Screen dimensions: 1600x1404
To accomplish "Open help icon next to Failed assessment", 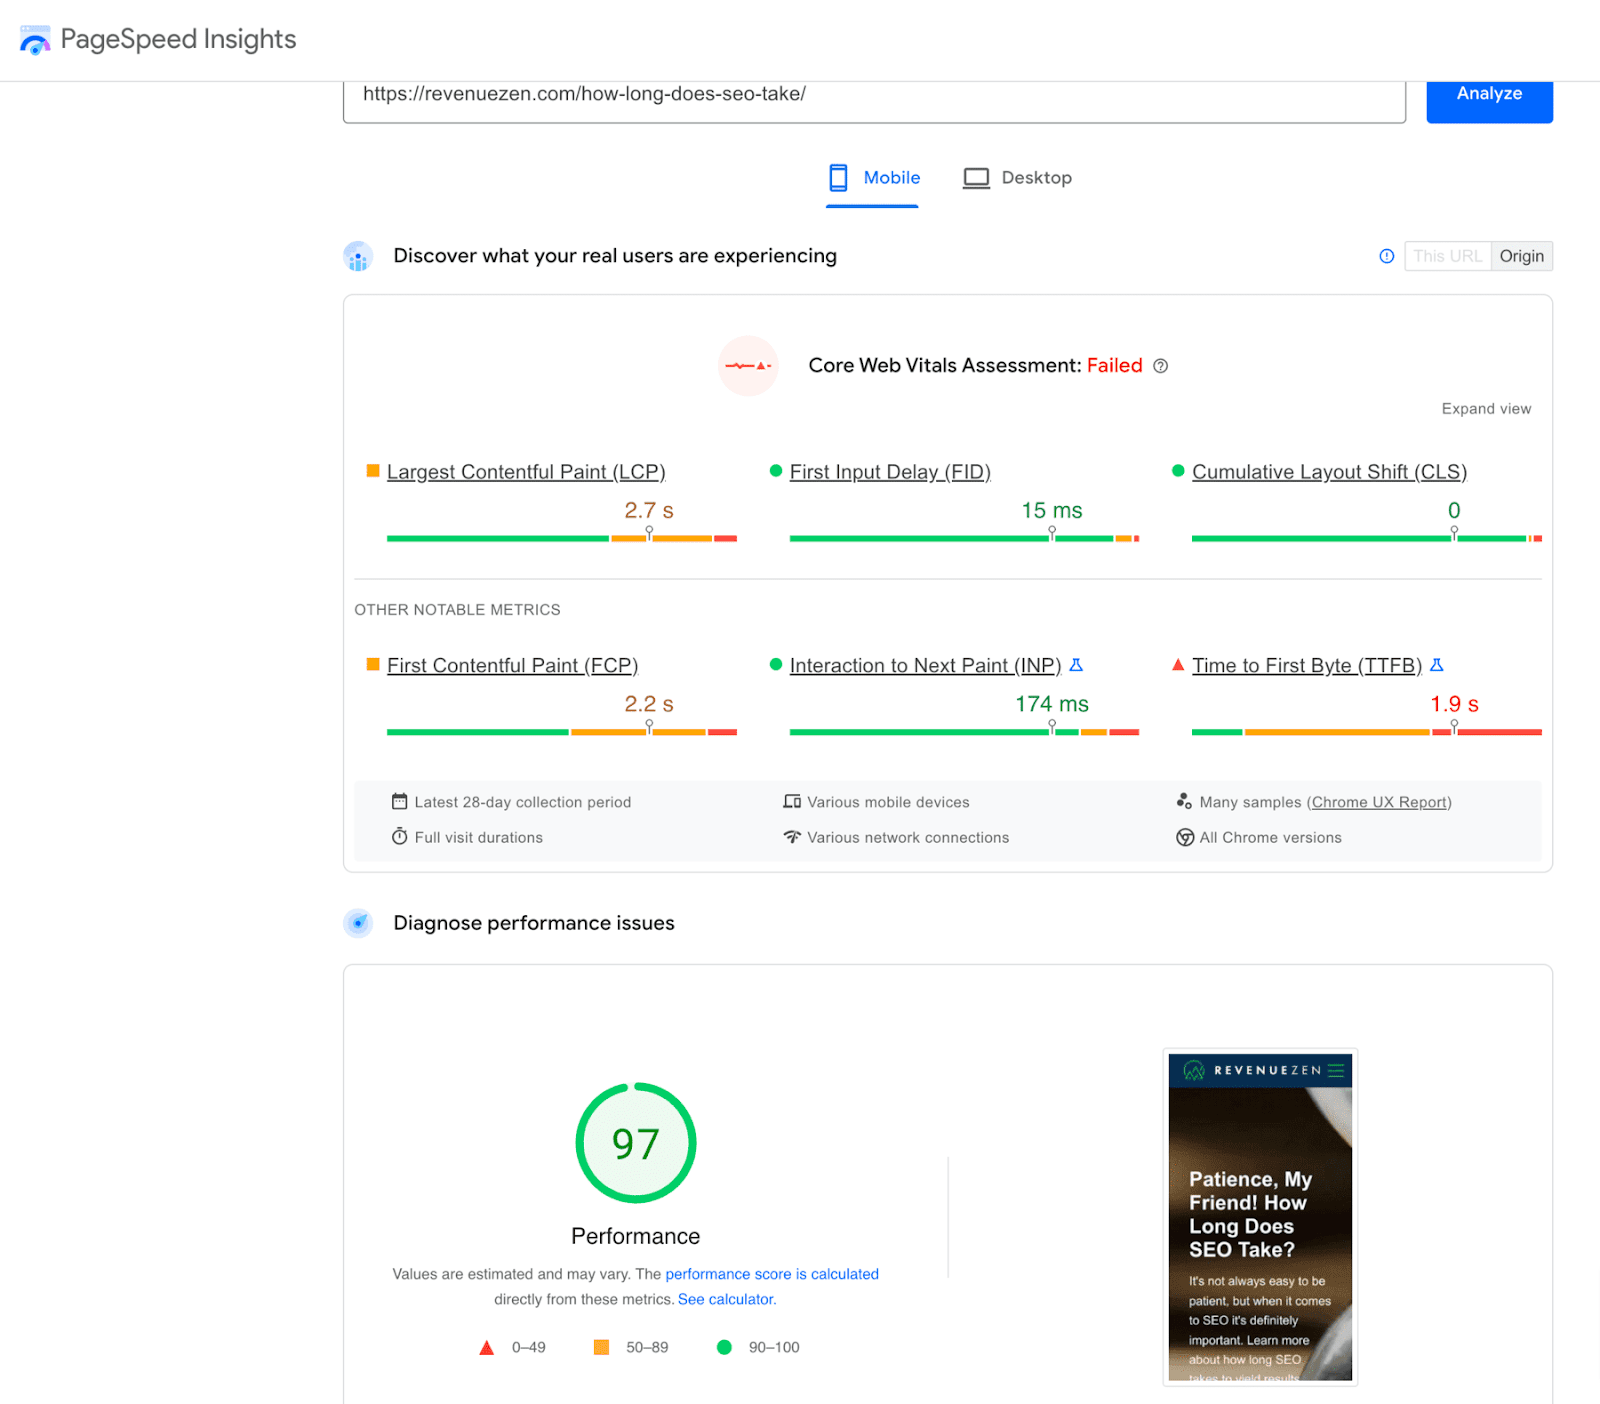I will 1161,366.
